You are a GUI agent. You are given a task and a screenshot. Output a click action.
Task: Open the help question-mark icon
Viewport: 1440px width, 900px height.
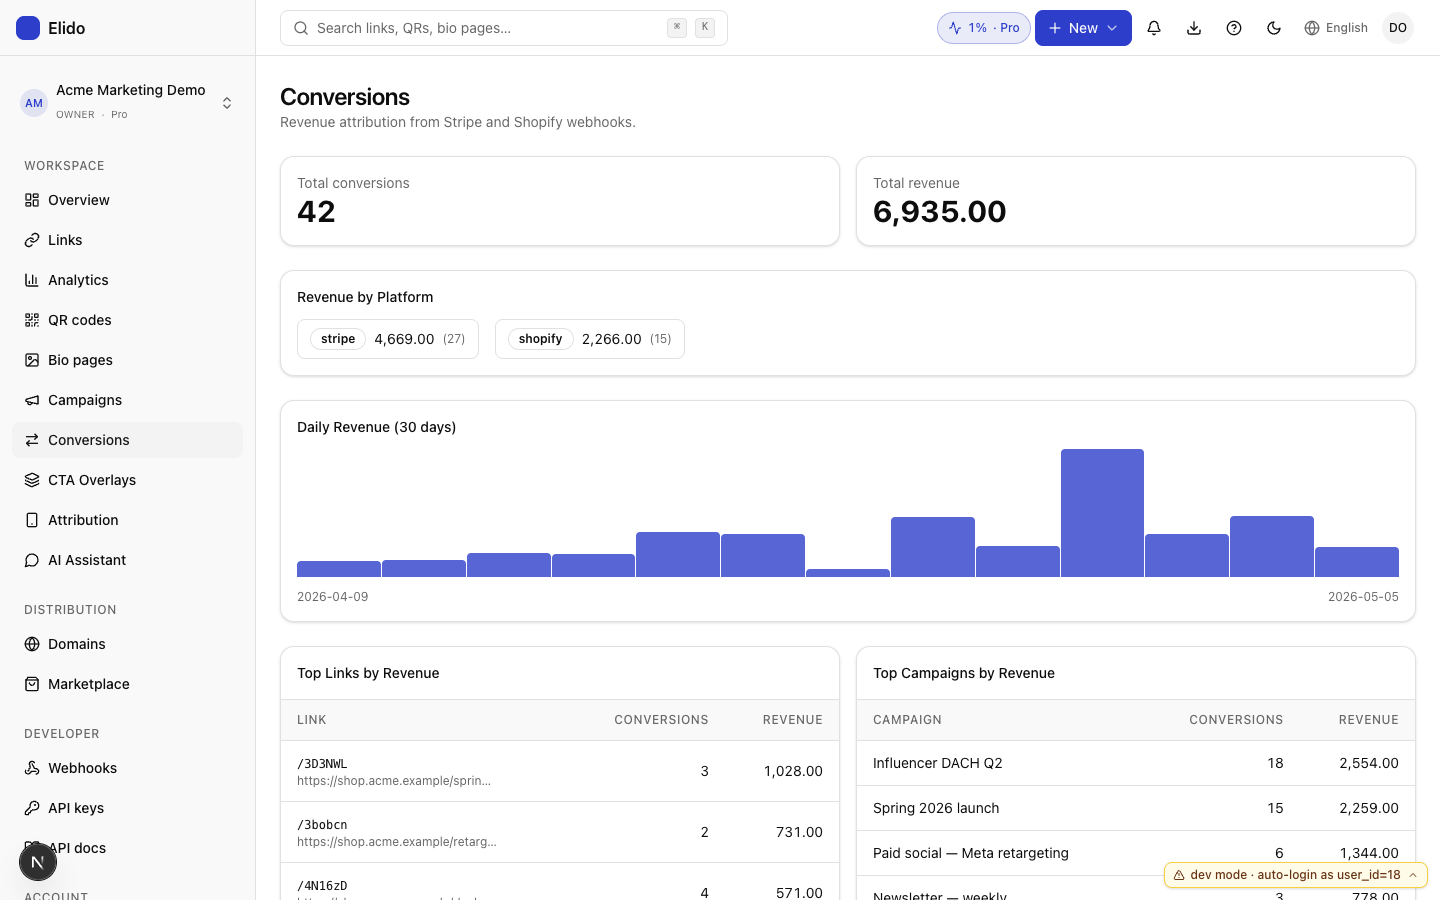coord(1234,28)
